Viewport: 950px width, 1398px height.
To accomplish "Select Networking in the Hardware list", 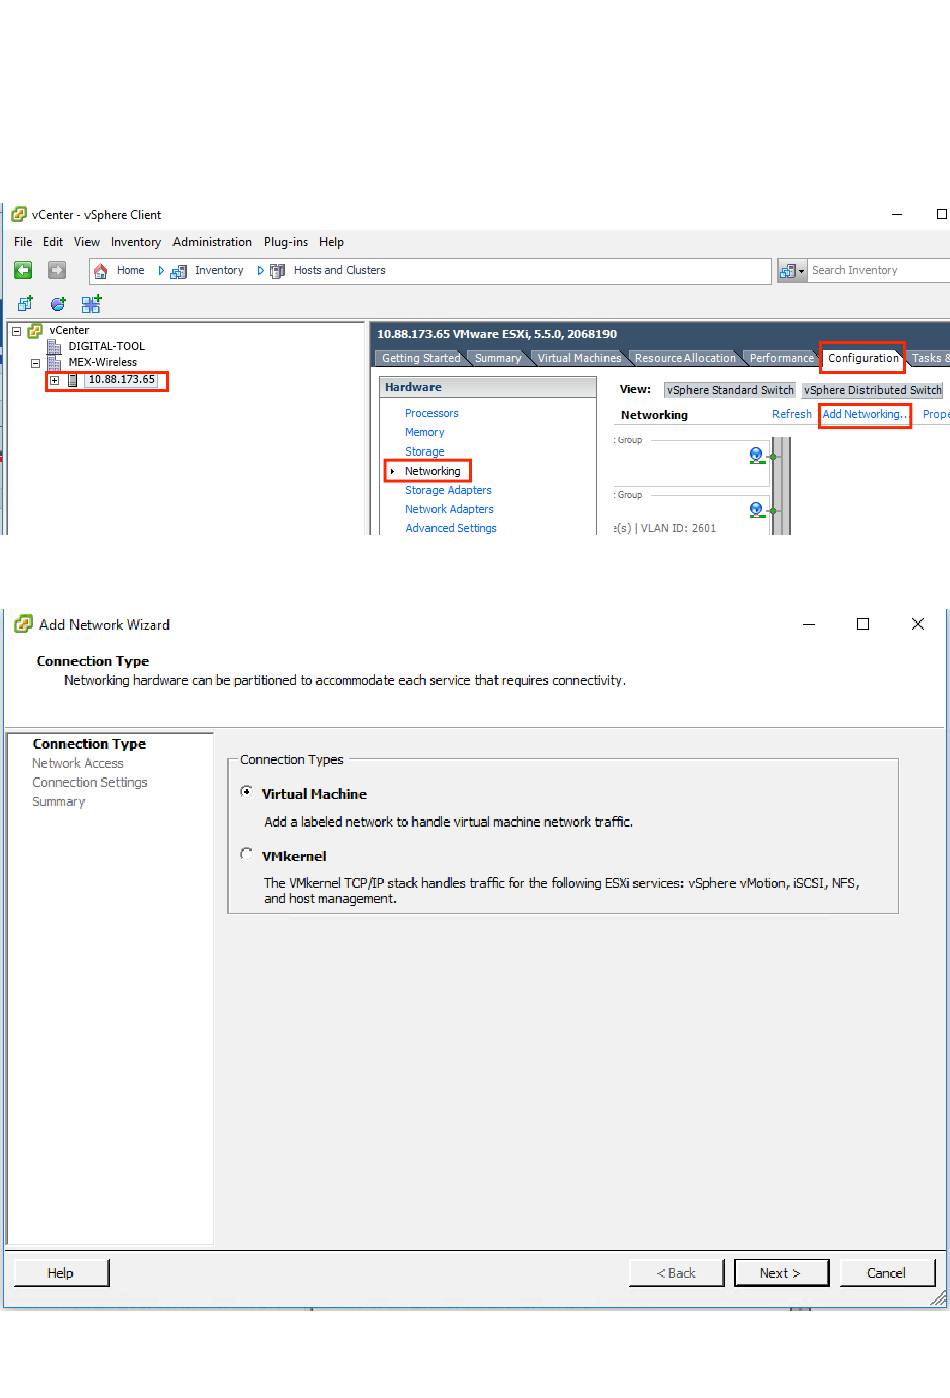I will 433,471.
